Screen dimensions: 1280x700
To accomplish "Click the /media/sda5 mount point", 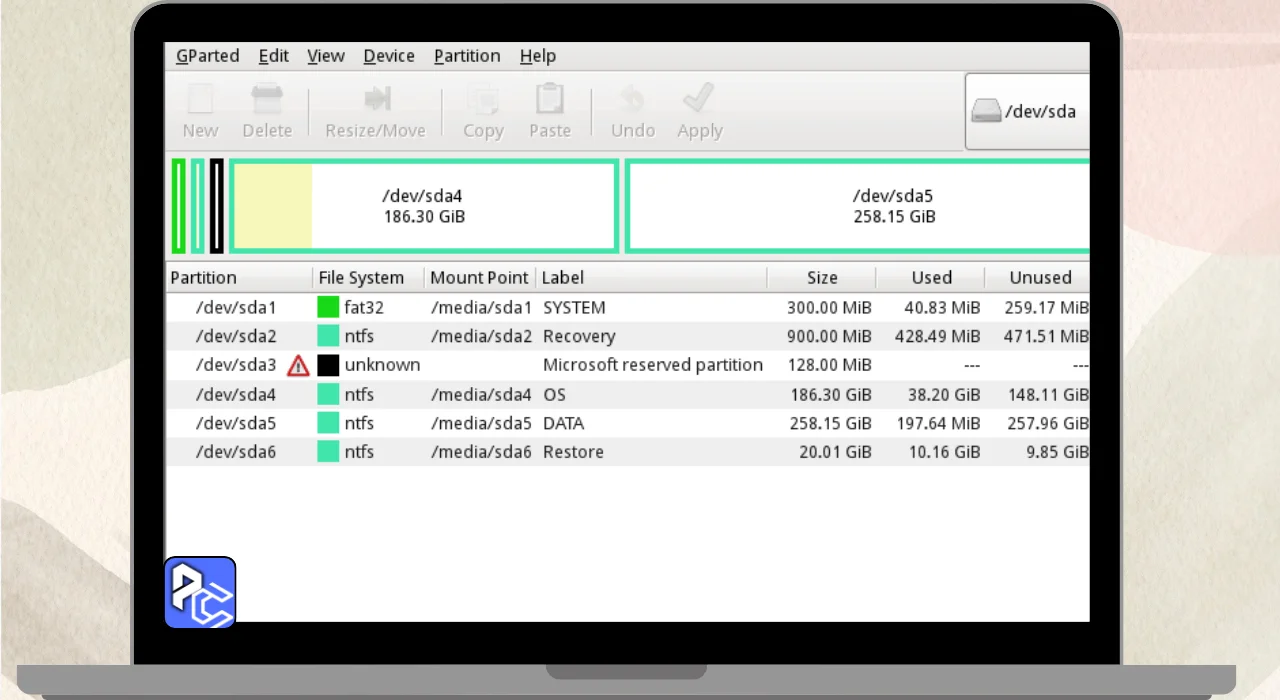I will (x=481, y=423).
